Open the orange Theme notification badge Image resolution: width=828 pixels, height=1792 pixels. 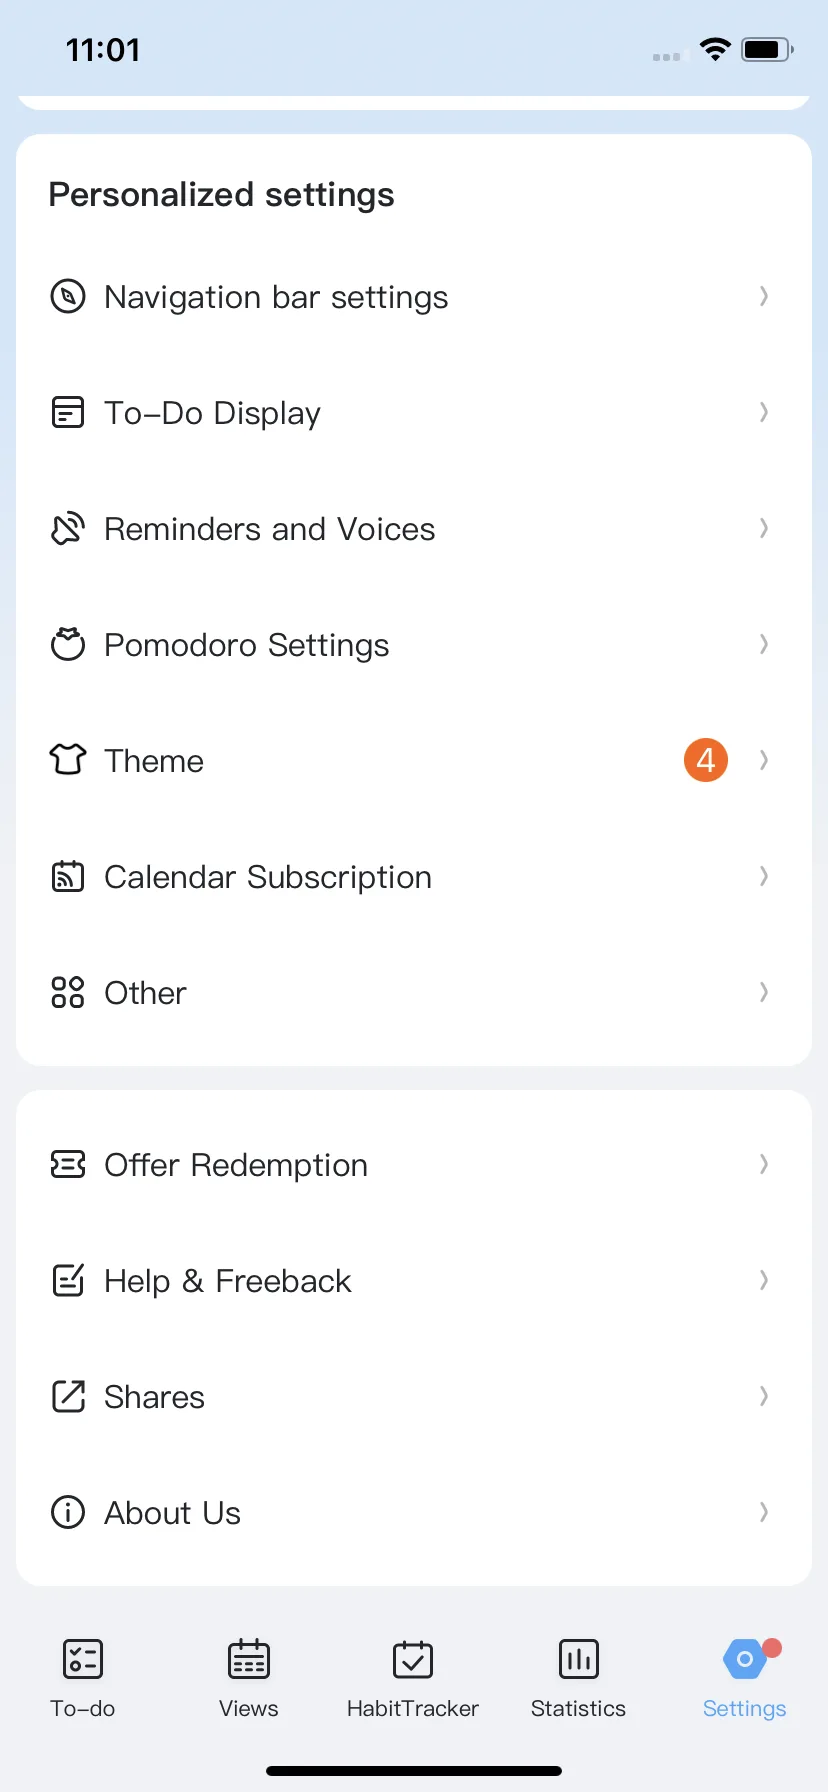tap(706, 760)
